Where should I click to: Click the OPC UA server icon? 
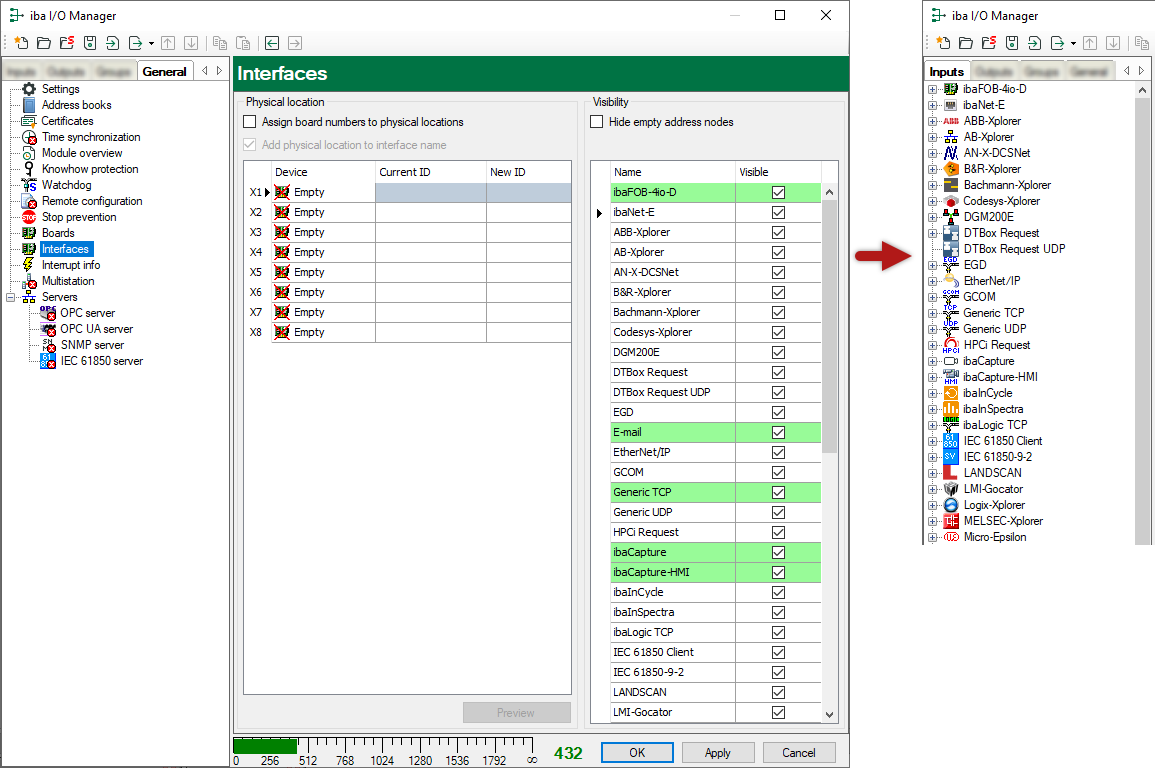48,329
